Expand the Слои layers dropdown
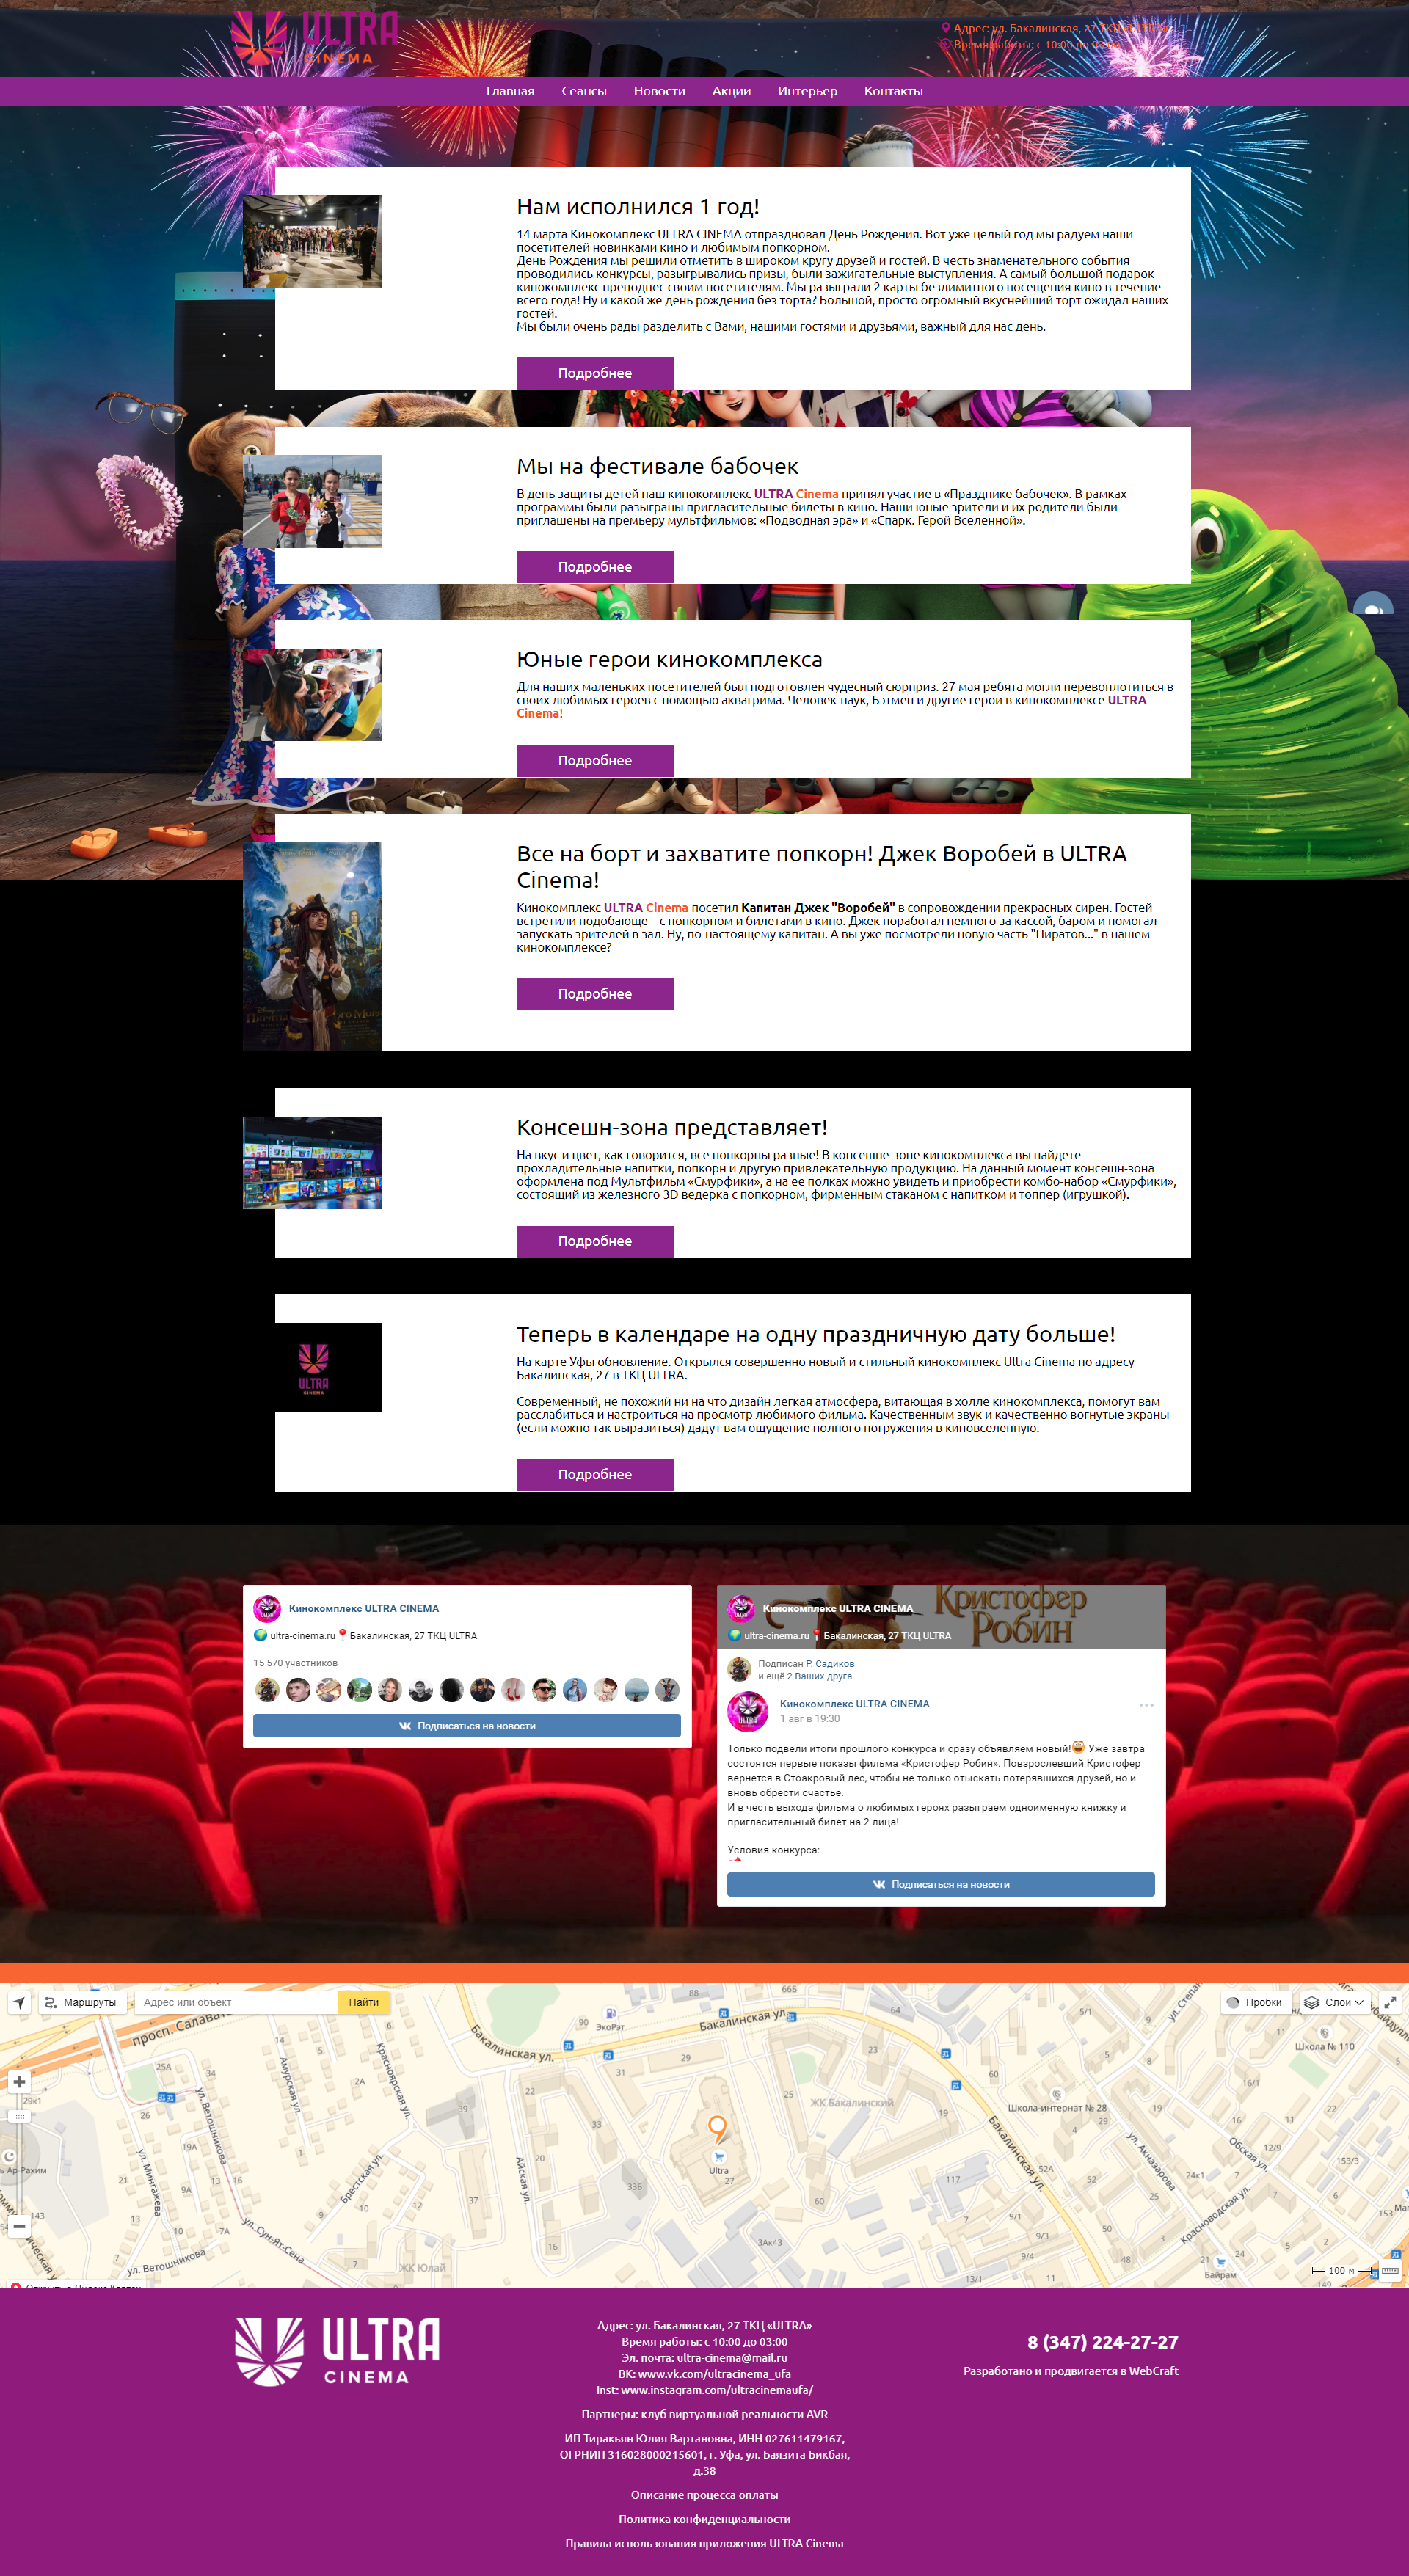This screenshot has height=2576, width=1409. click(1334, 2003)
